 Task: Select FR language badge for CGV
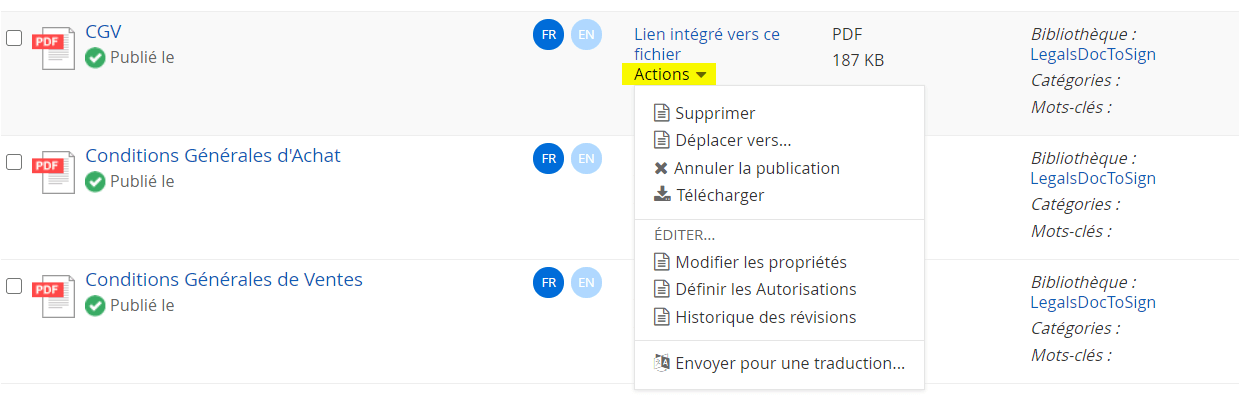point(548,34)
